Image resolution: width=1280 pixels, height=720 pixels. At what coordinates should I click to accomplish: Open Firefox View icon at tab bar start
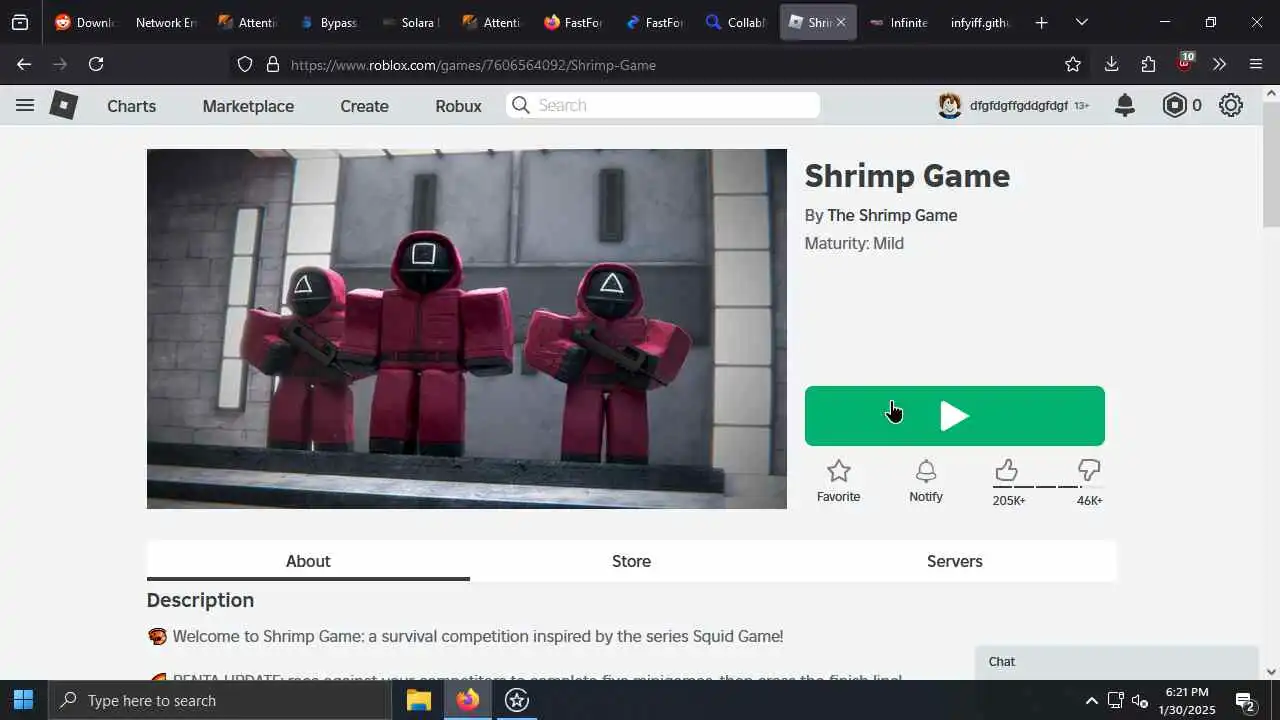[20, 22]
